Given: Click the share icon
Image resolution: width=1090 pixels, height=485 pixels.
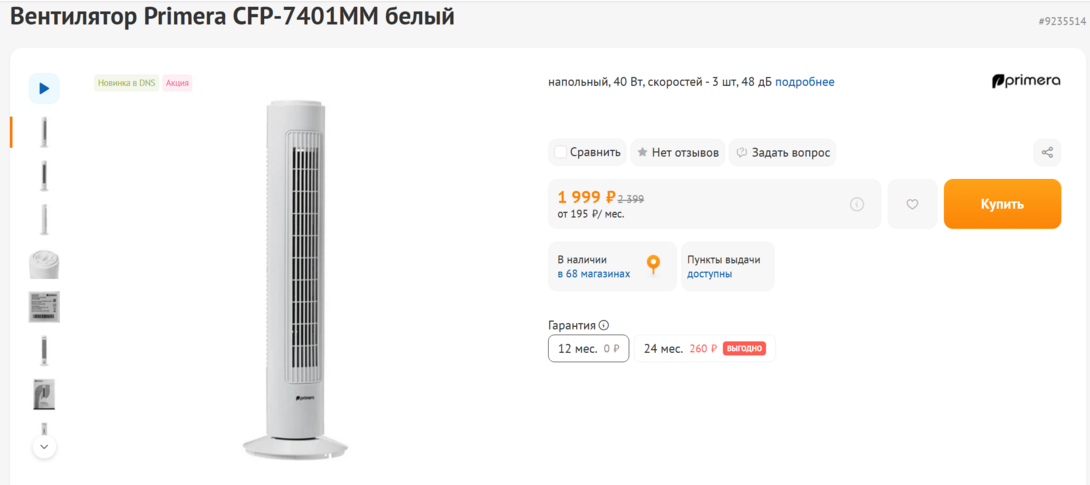Looking at the screenshot, I should pyautogui.click(x=1047, y=153).
